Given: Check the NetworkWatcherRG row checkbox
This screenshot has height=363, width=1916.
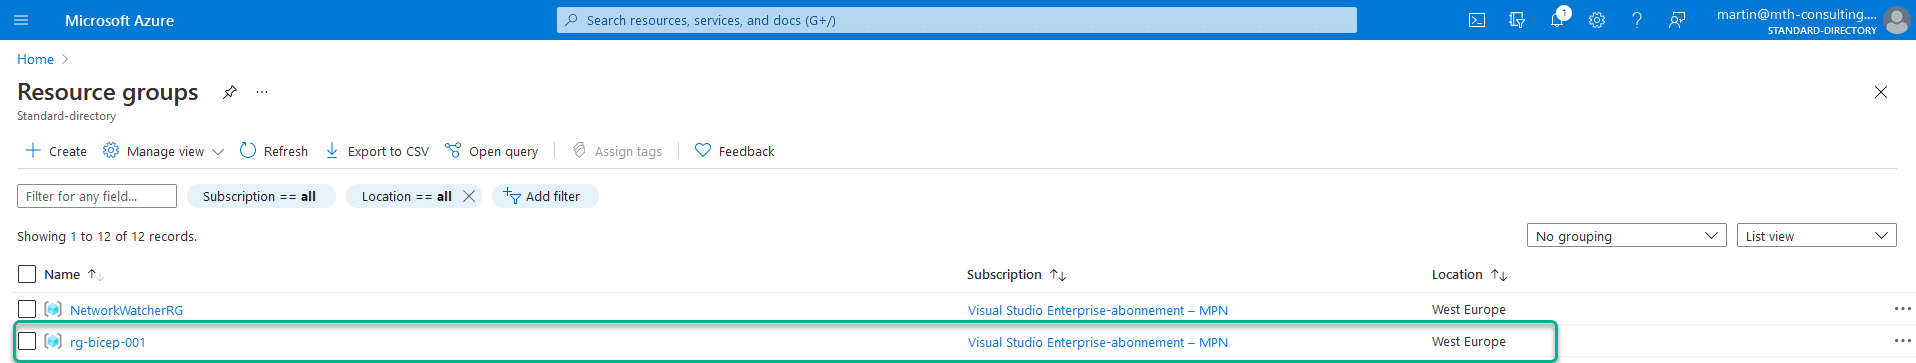Looking at the screenshot, I should (27, 310).
